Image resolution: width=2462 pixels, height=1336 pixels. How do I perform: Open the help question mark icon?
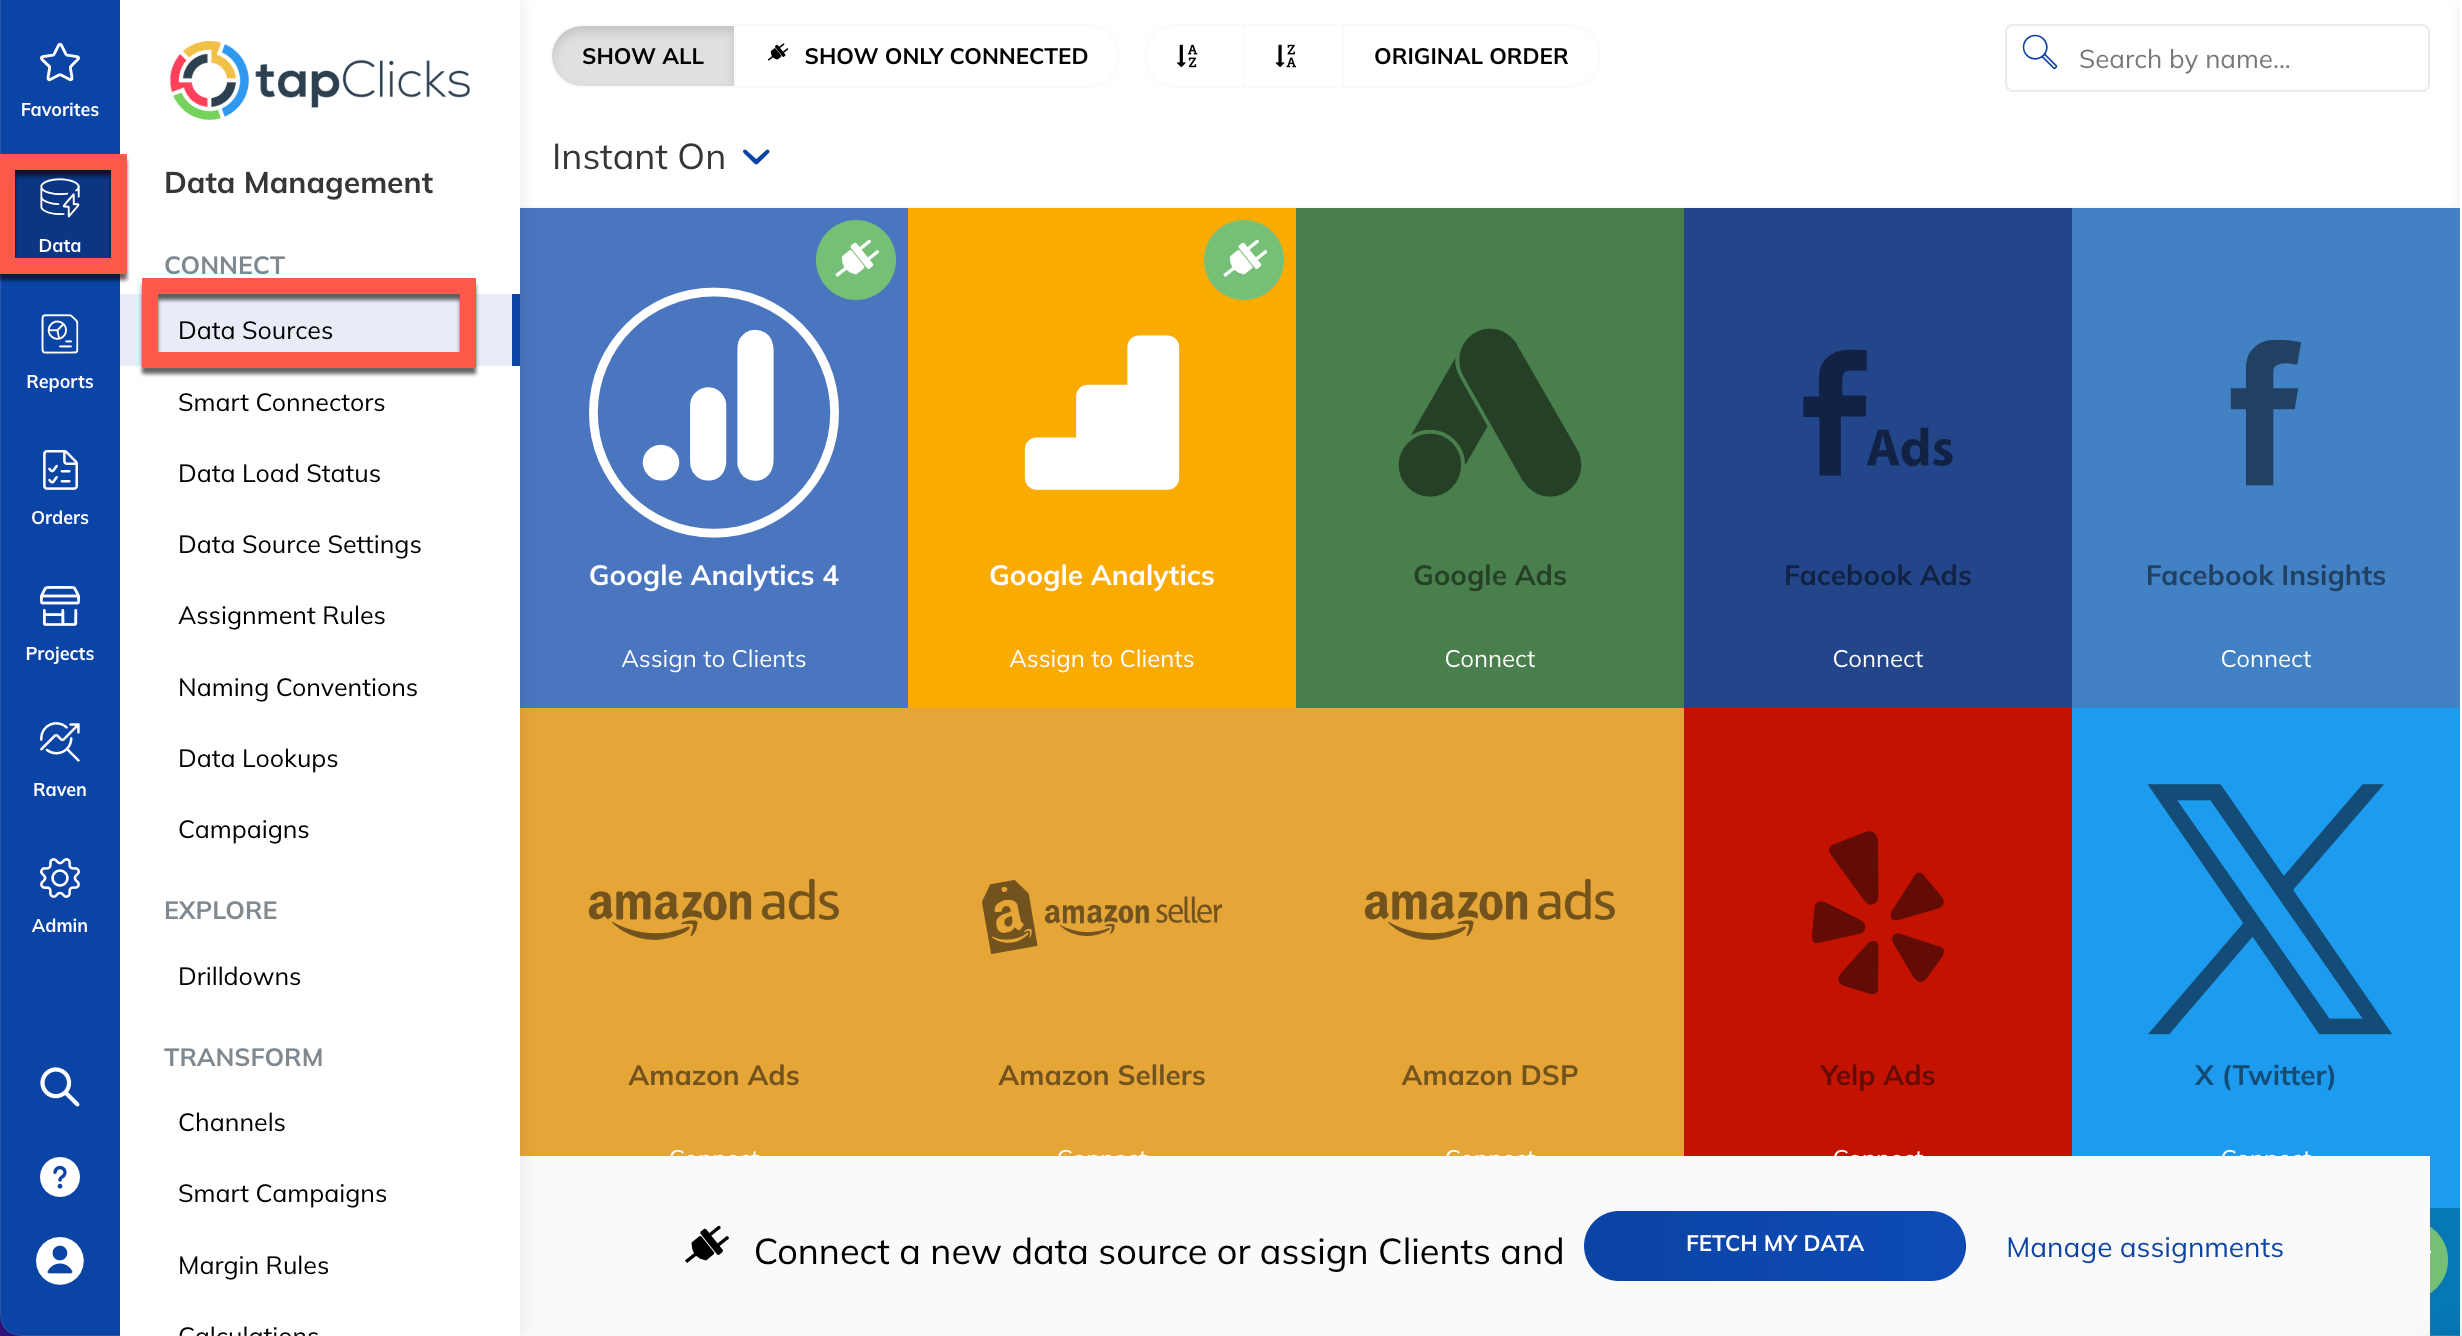(x=59, y=1177)
